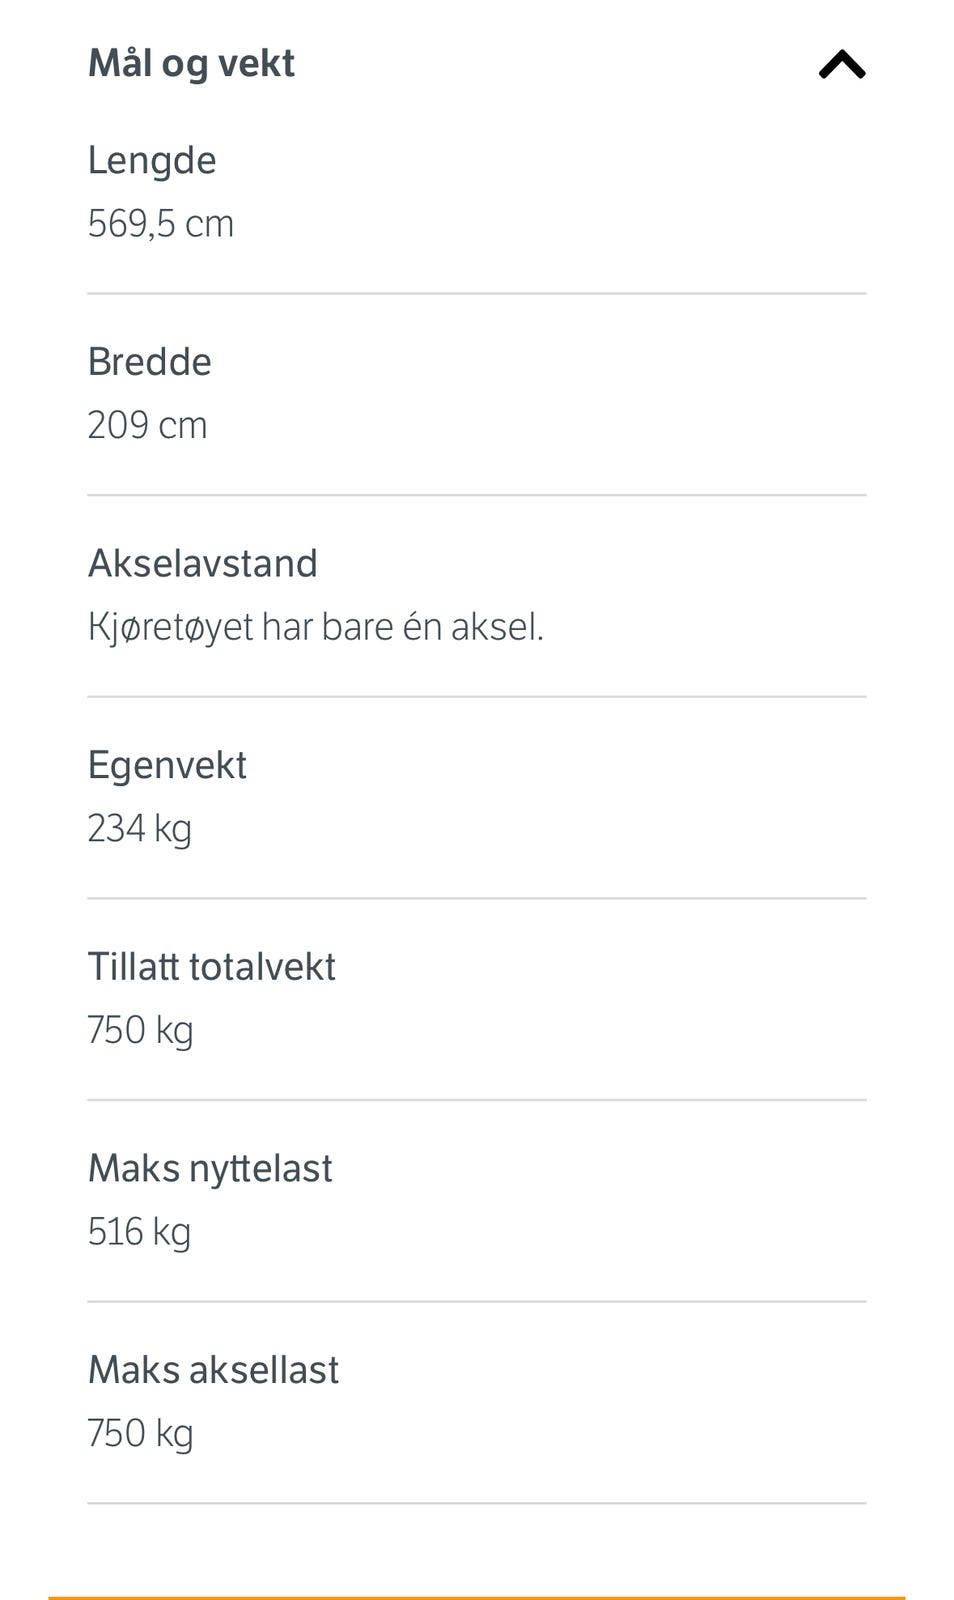
Task: Click the 516 kg value
Action: point(140,1231)
